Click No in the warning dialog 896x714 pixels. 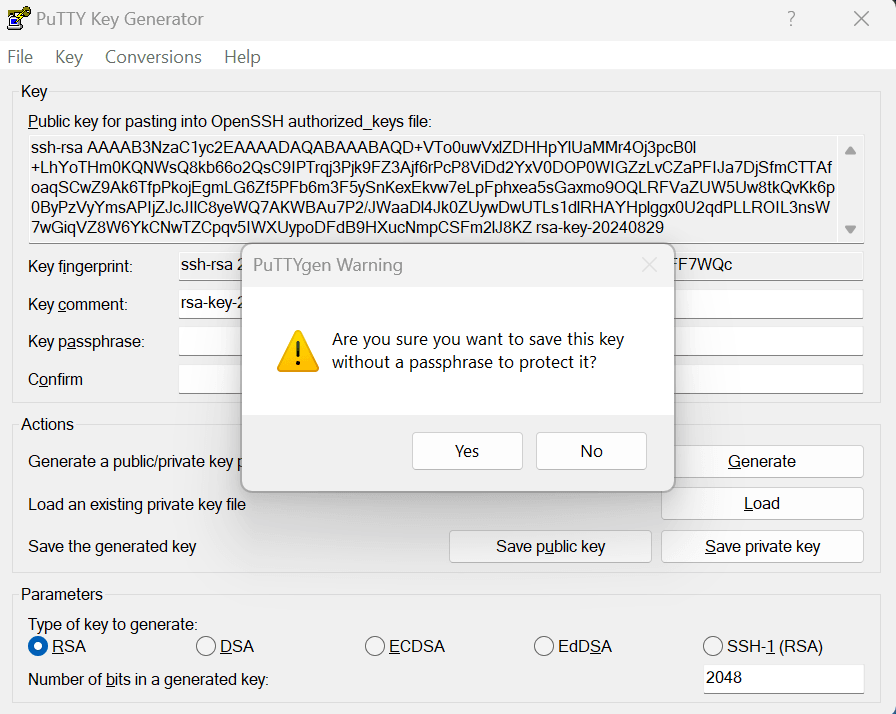click(x=591, y=451)
